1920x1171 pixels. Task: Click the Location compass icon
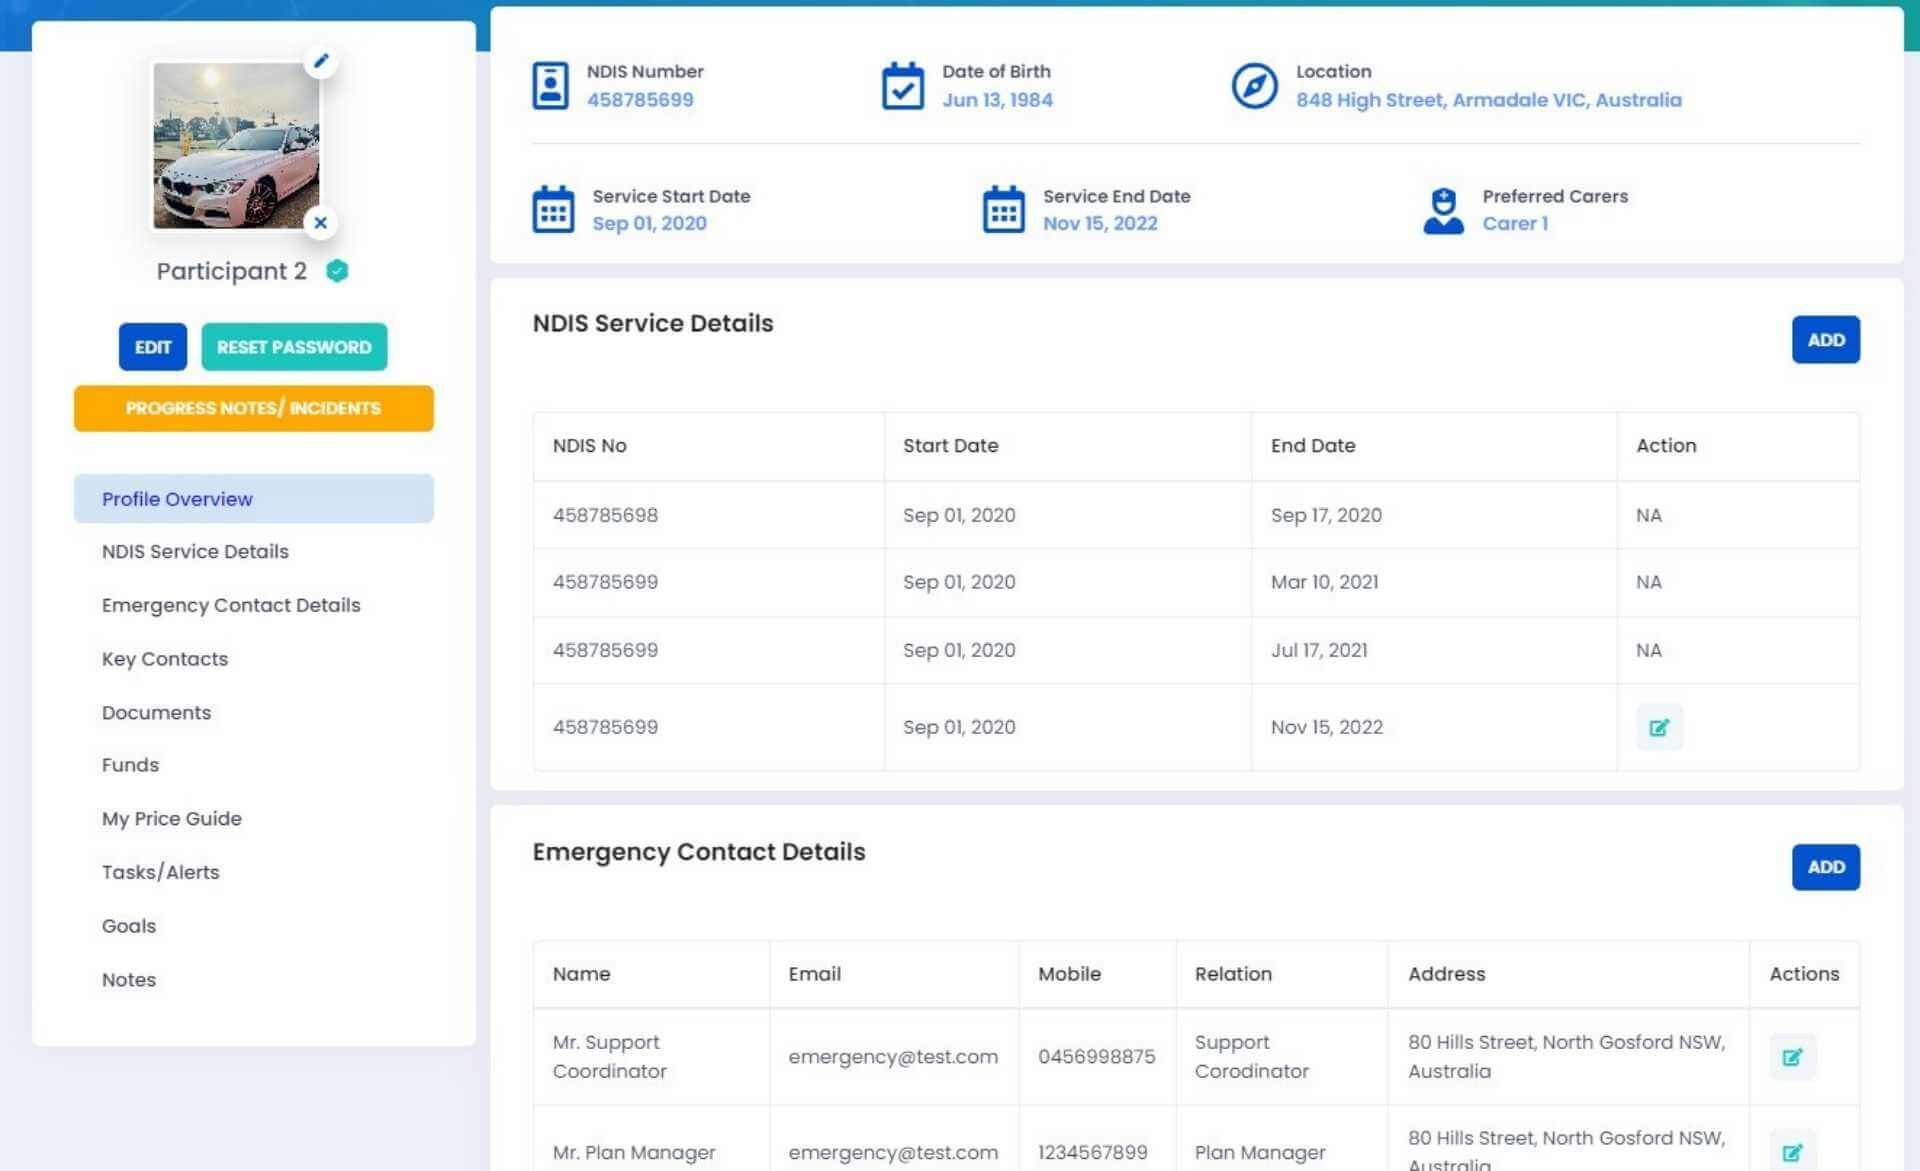pos(1253,86)
